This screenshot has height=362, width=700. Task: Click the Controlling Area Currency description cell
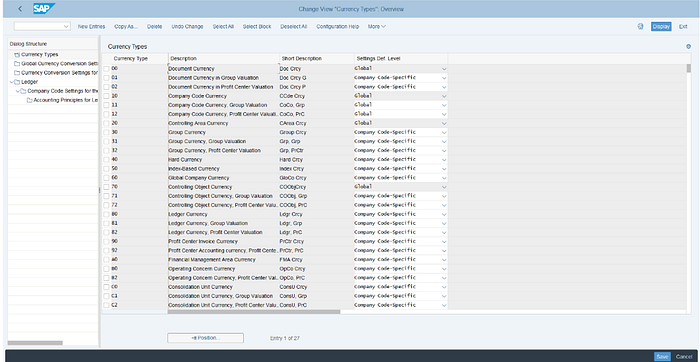(x=223, y=123)
